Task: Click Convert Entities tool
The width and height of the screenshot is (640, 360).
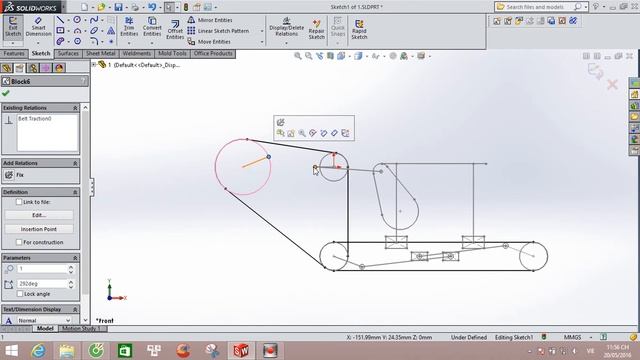Action: pyautogui.click(x=152, y=27)
